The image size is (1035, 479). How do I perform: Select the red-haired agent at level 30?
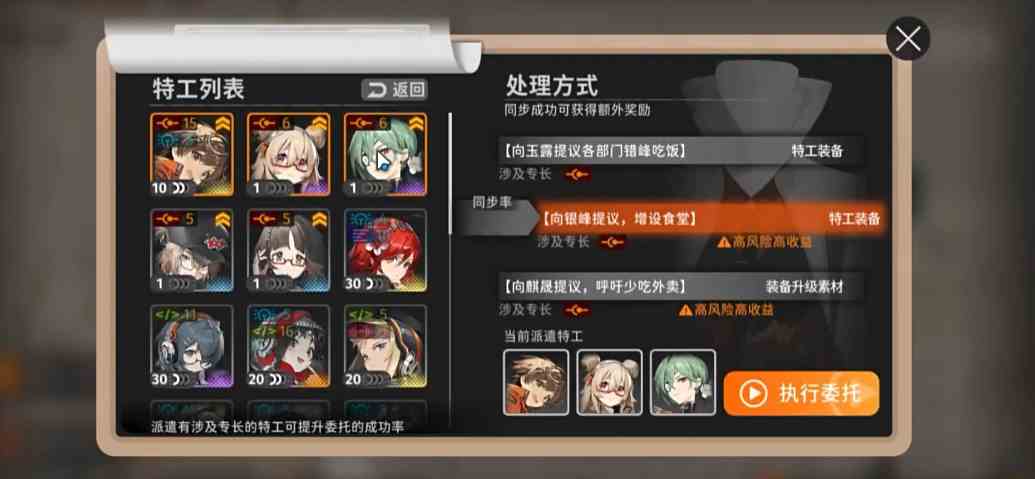click(x=385, y=251)
